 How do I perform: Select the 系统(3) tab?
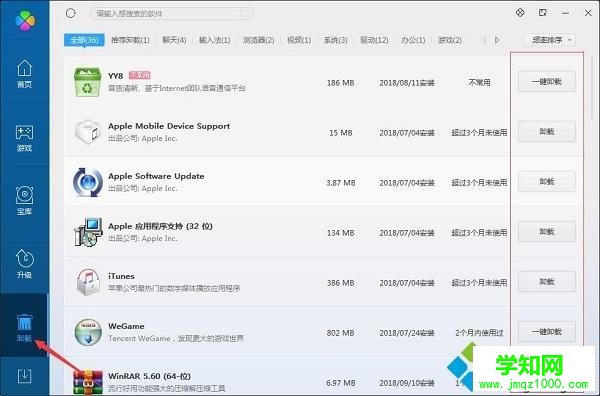click(x=336, y=40)
